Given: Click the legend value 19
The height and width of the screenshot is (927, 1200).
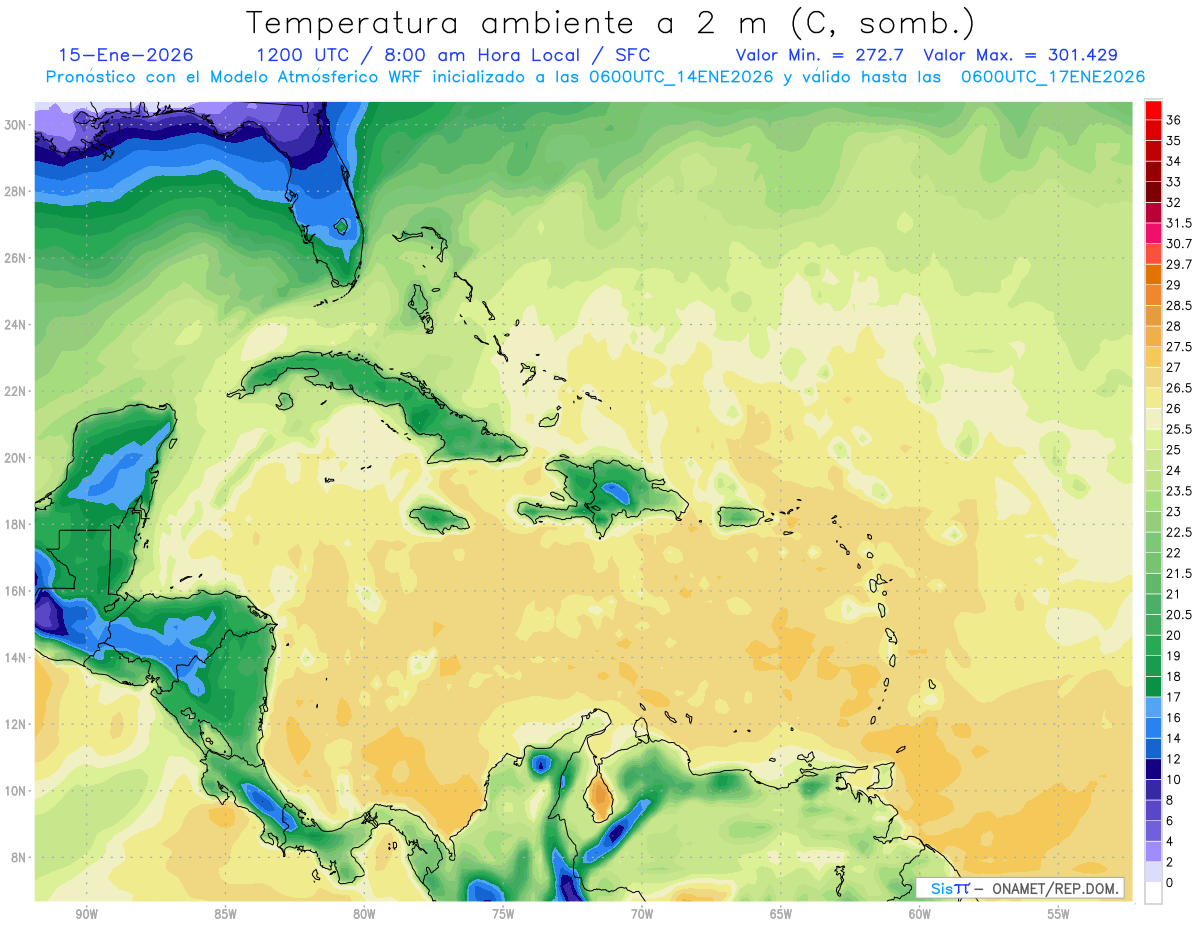Looking at the screenshot, I should pyautogui.click(x=1173, y=656).
